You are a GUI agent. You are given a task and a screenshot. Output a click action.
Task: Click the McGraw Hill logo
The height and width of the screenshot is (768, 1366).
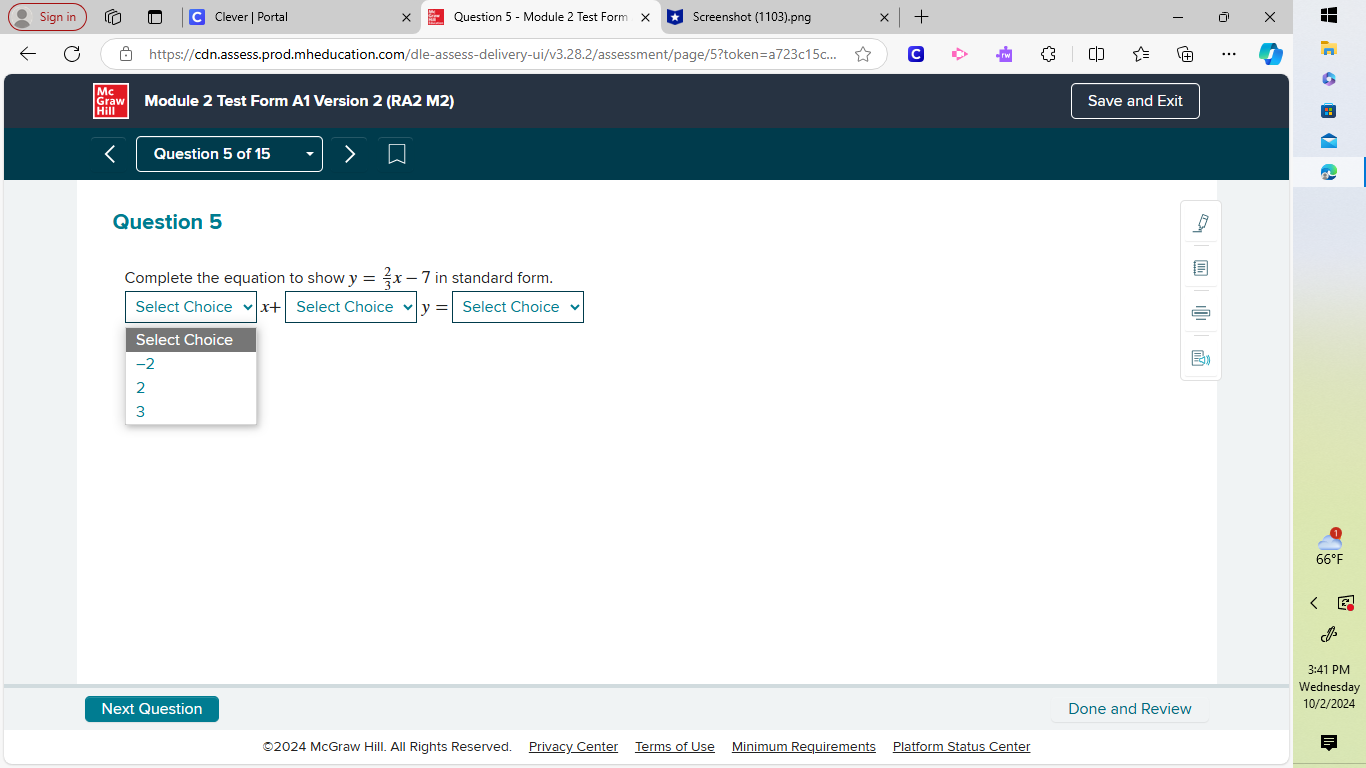coord(111,101)
